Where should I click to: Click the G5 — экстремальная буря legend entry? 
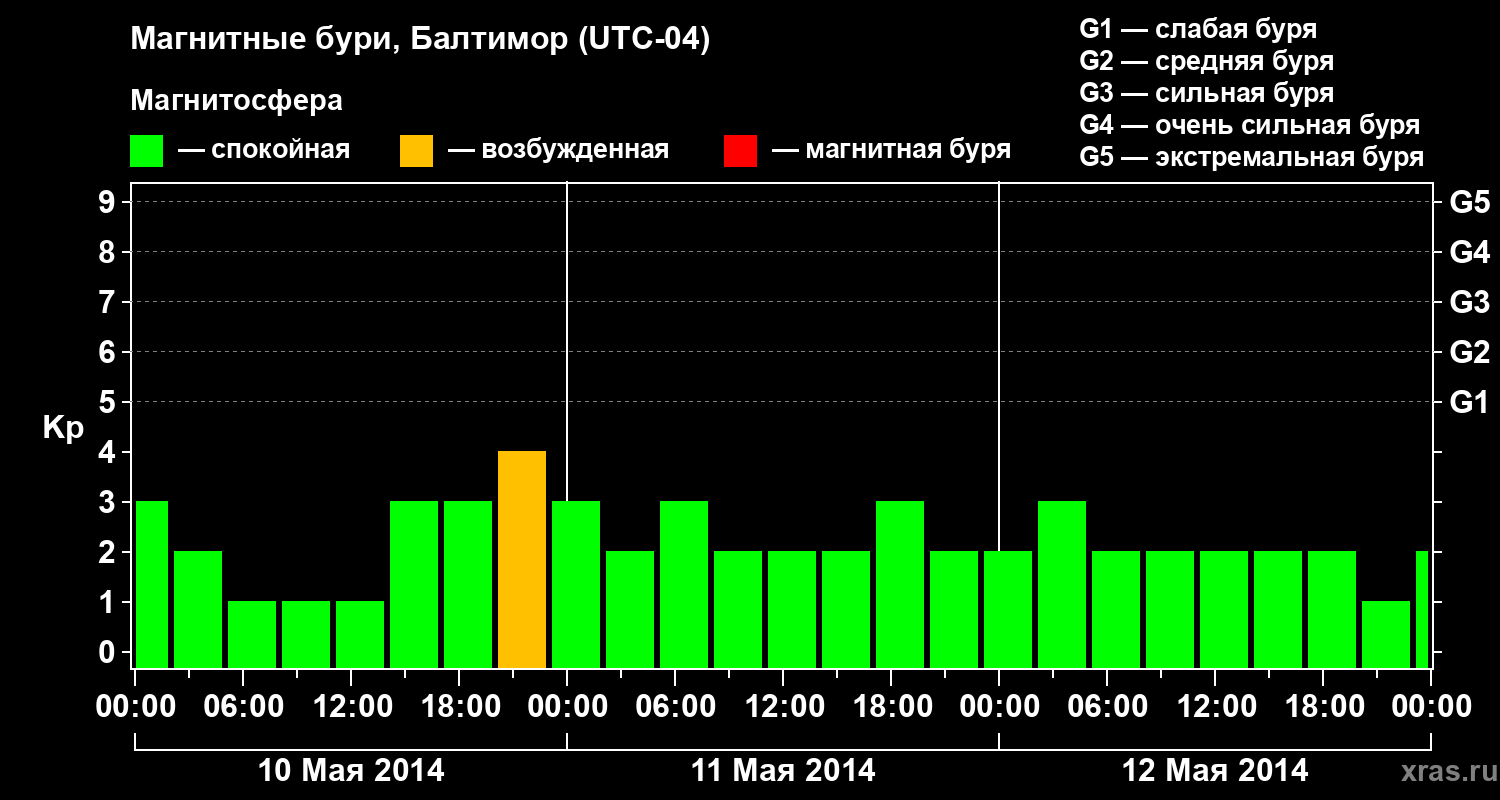point(1252,157)
